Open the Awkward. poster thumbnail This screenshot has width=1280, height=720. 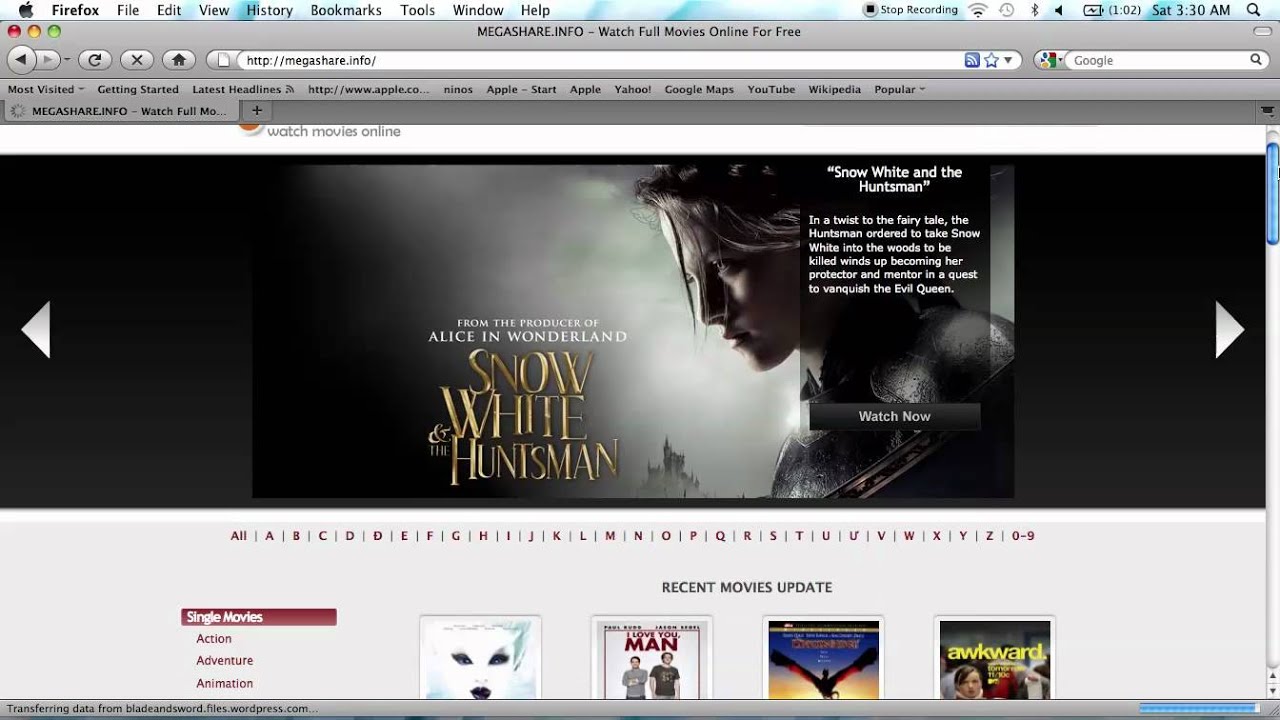(995, 659)
